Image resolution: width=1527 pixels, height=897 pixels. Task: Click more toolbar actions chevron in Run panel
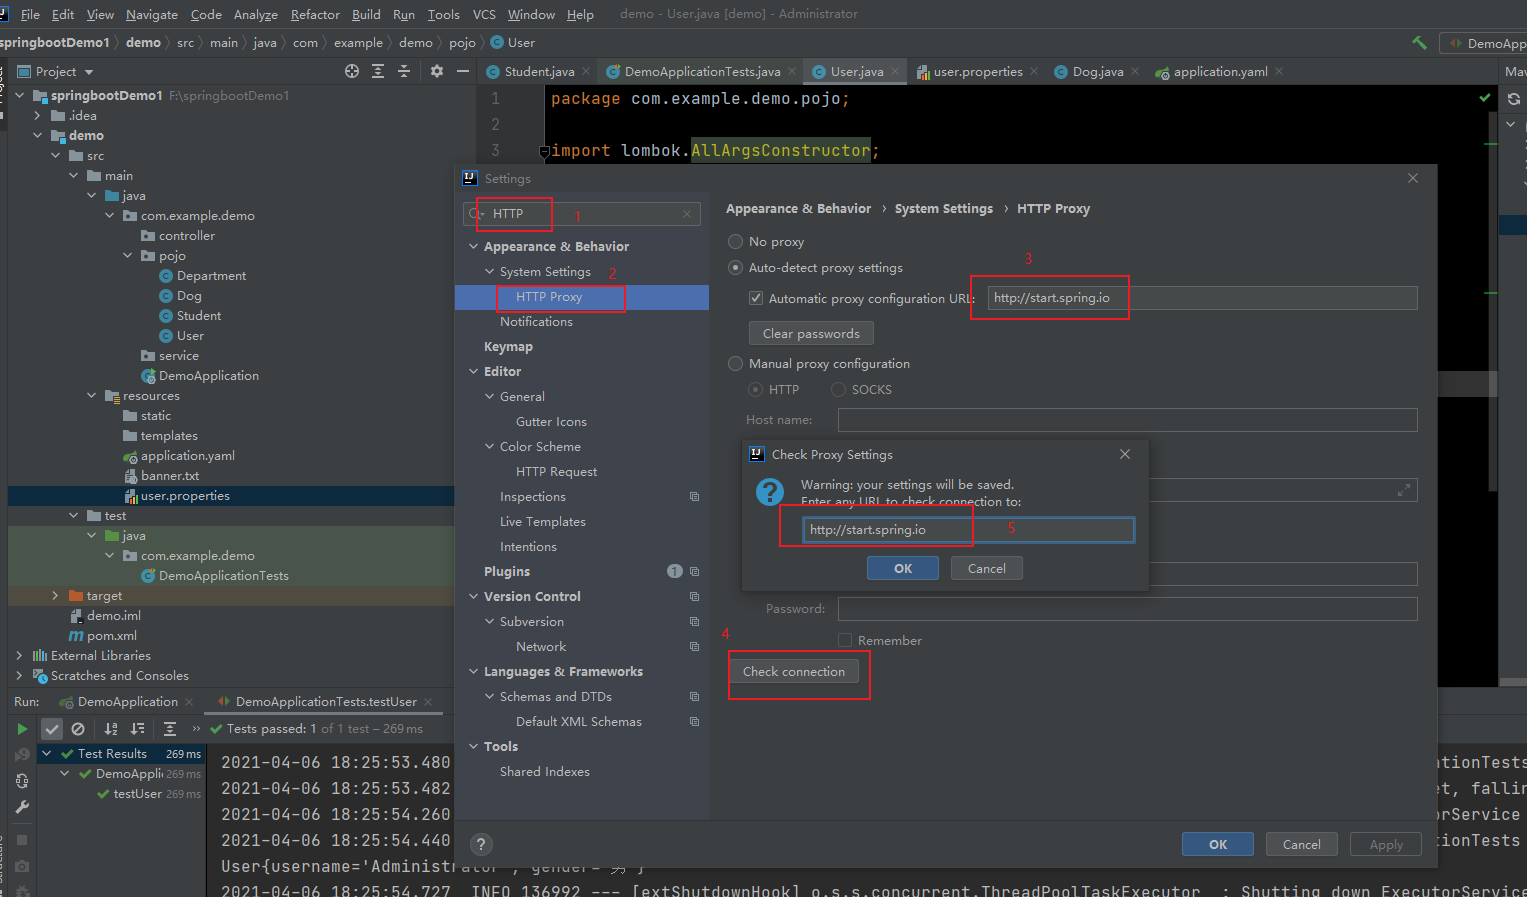coord(197,729)
